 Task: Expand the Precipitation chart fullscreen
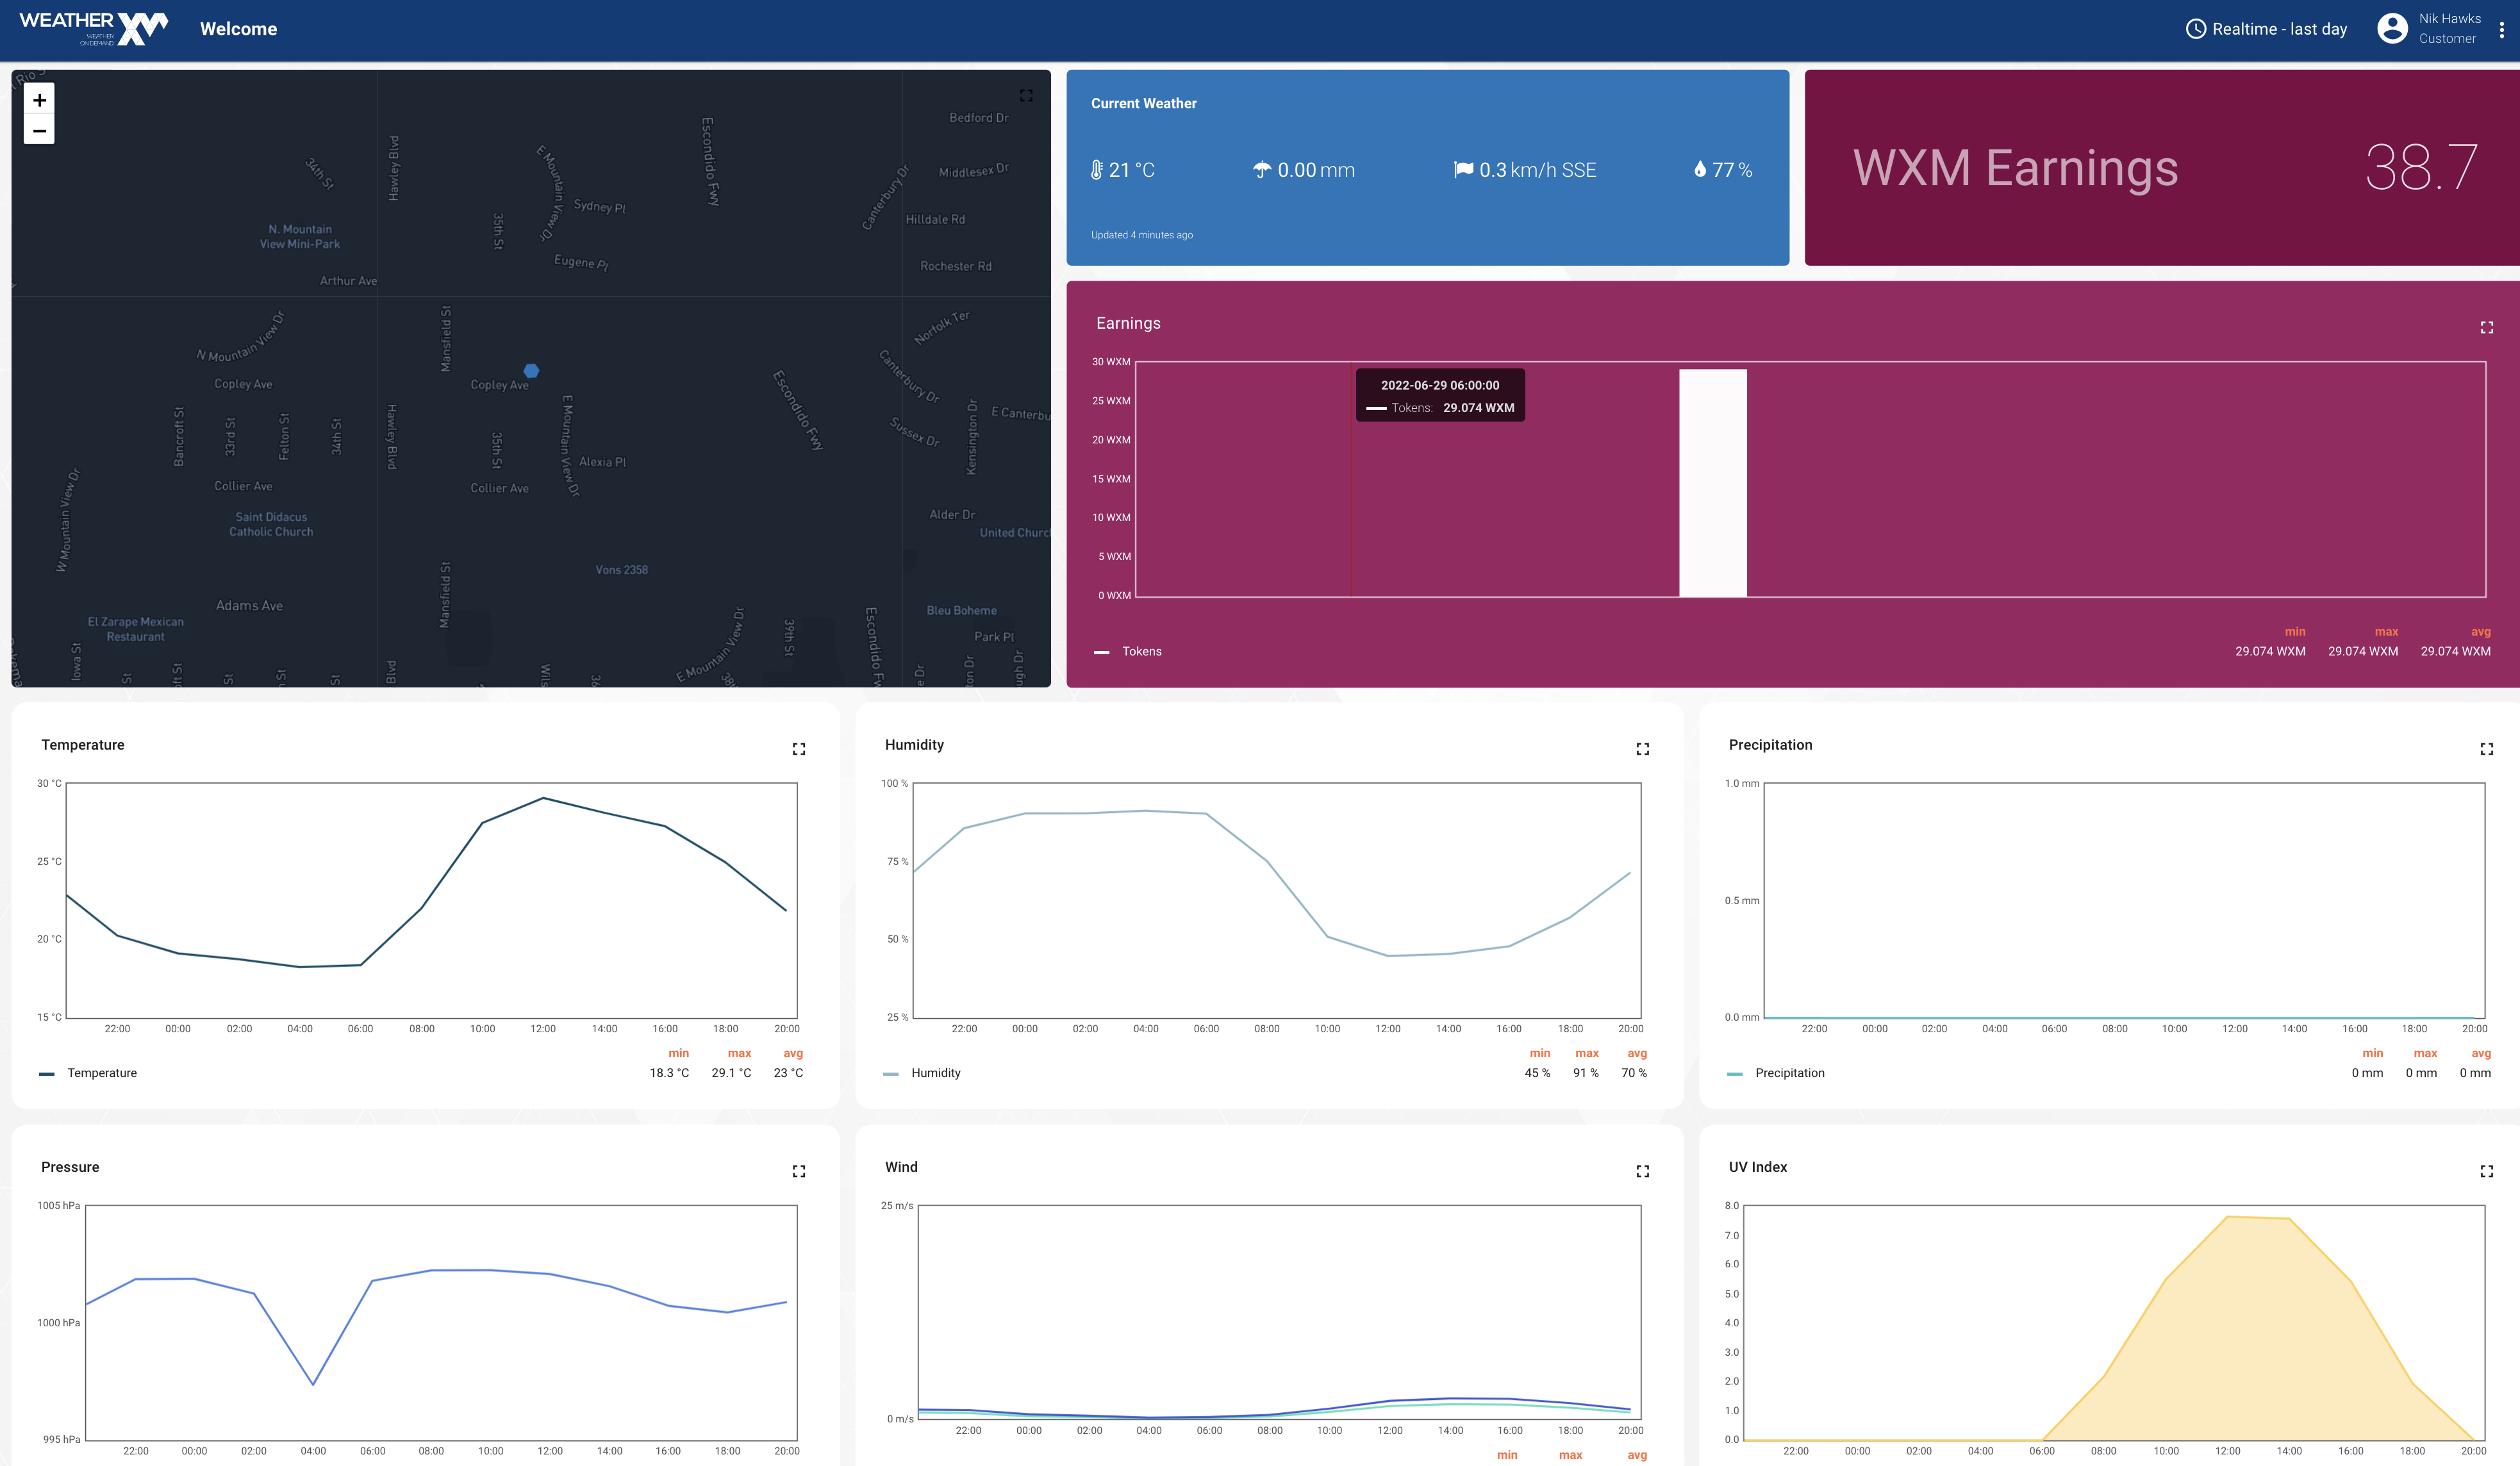click(2486, 749)
